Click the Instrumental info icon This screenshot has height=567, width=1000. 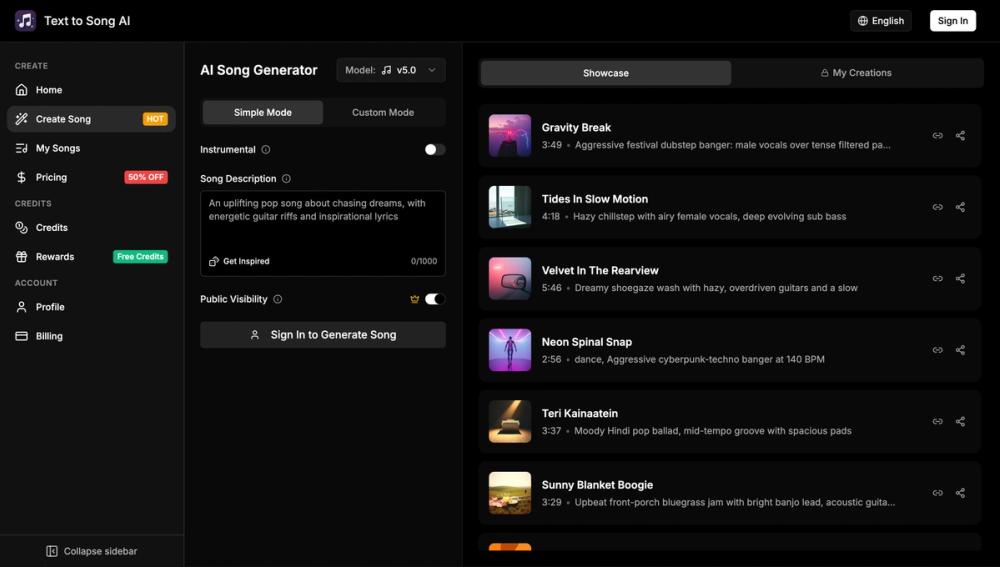pos(266,149)
